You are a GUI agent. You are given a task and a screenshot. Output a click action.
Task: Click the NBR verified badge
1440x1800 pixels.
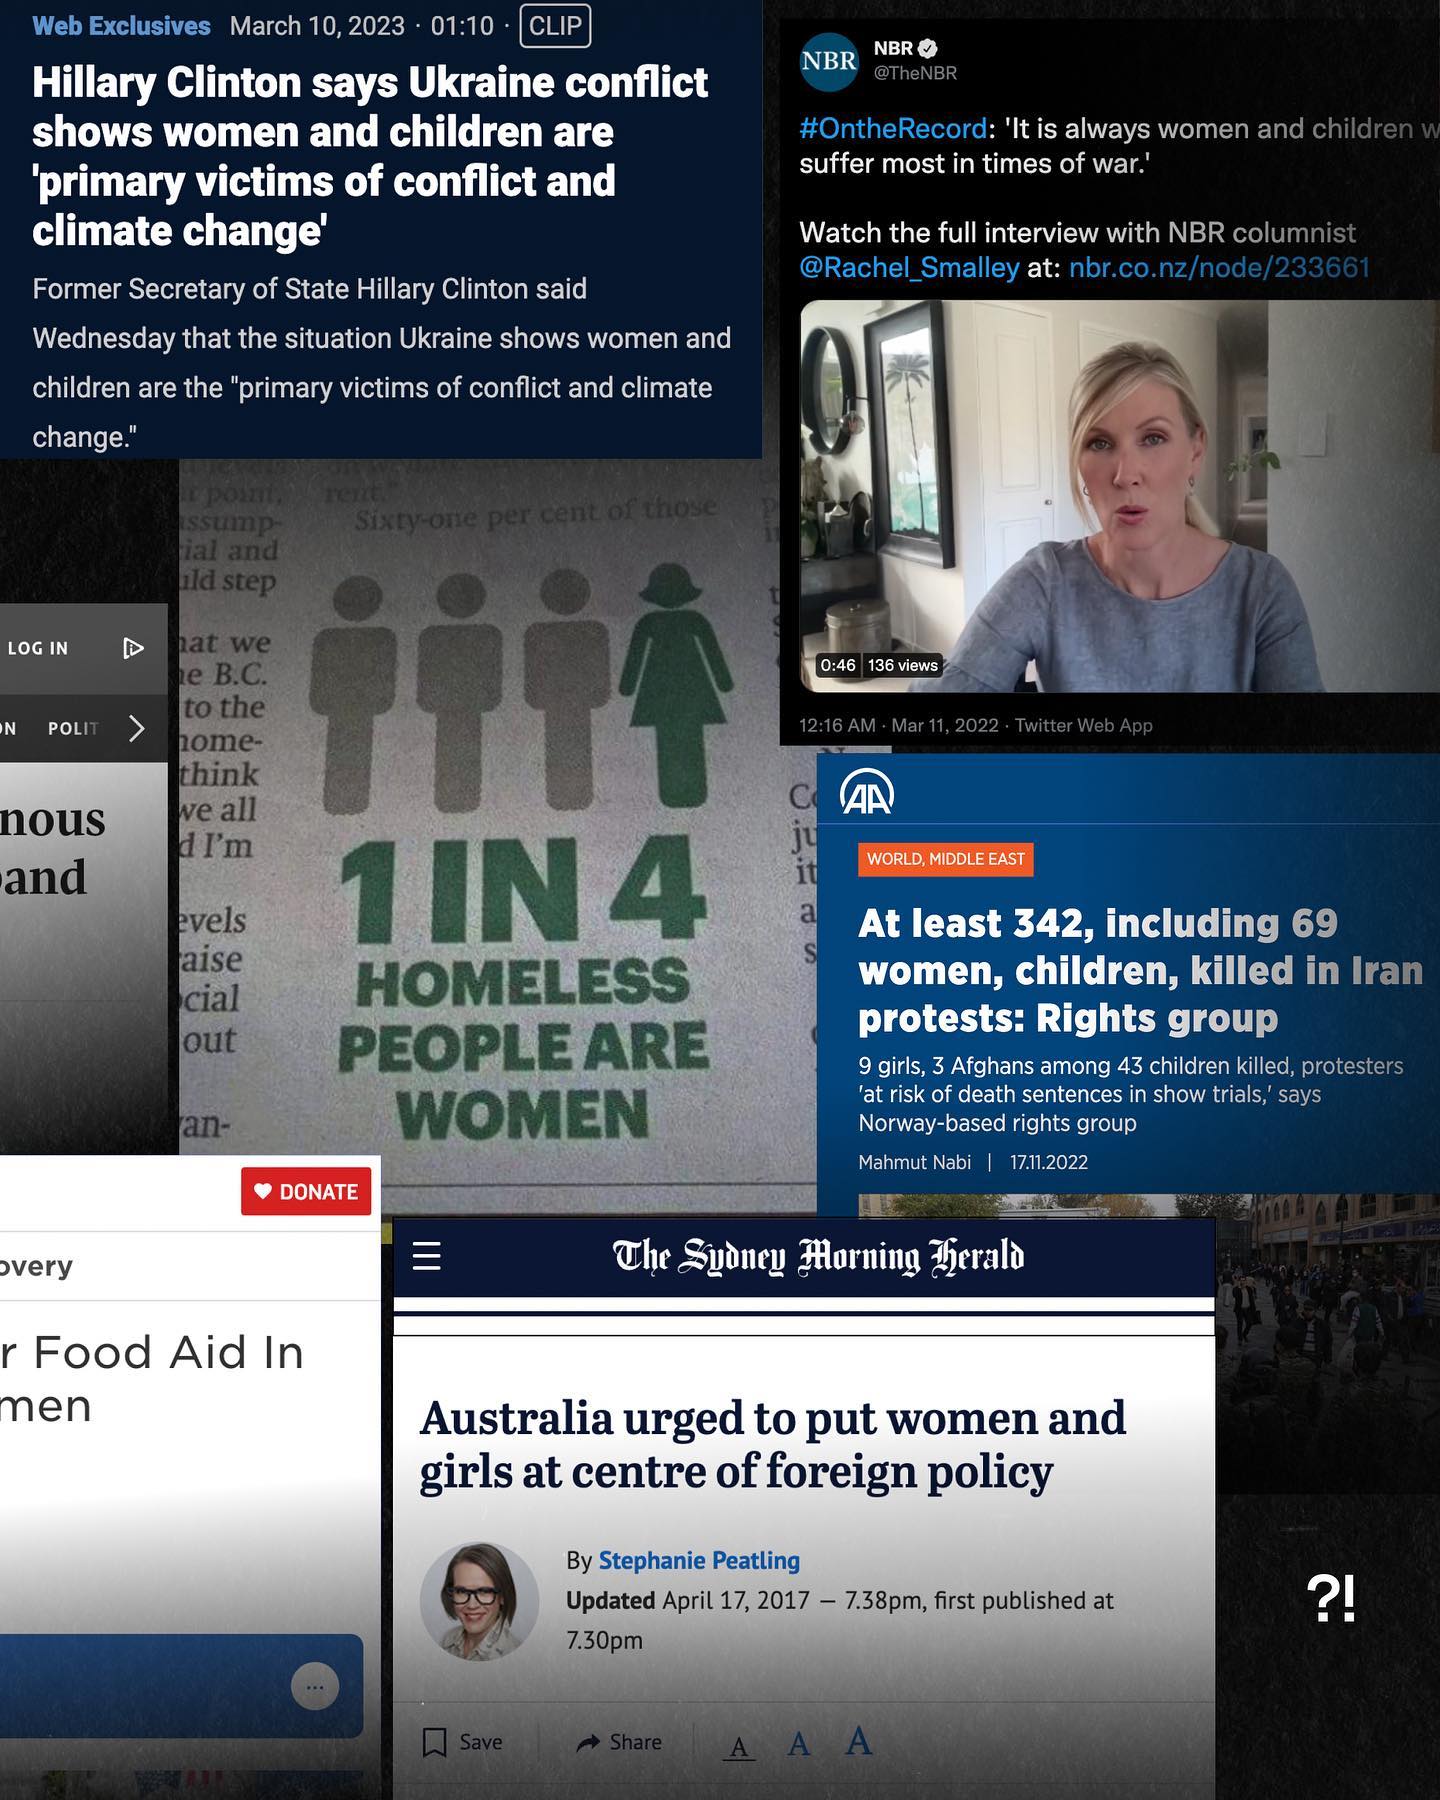pyautogui.click(x=928, y=48)
